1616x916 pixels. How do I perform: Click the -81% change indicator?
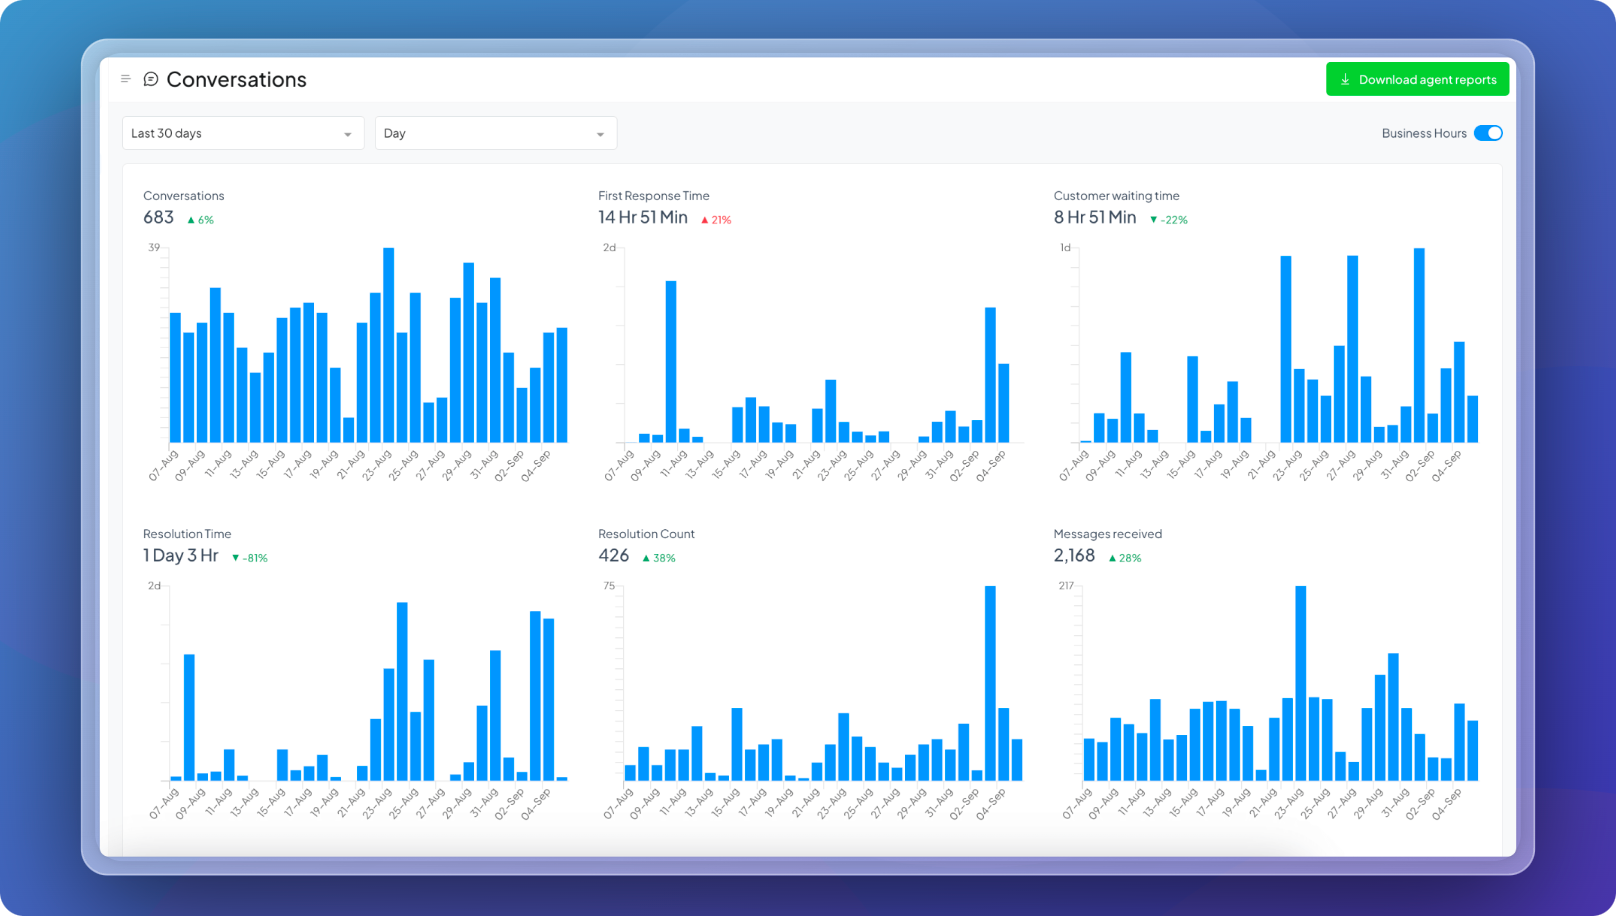(x=250, y=558)
